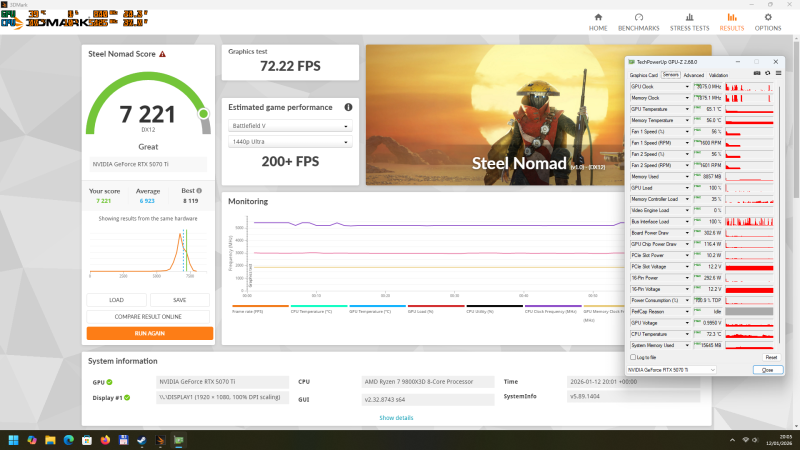Screen dimensions: 800x450
Task: Open the GPU selector dropdown in GPU-Z
Action: click(x=671, y=370)
